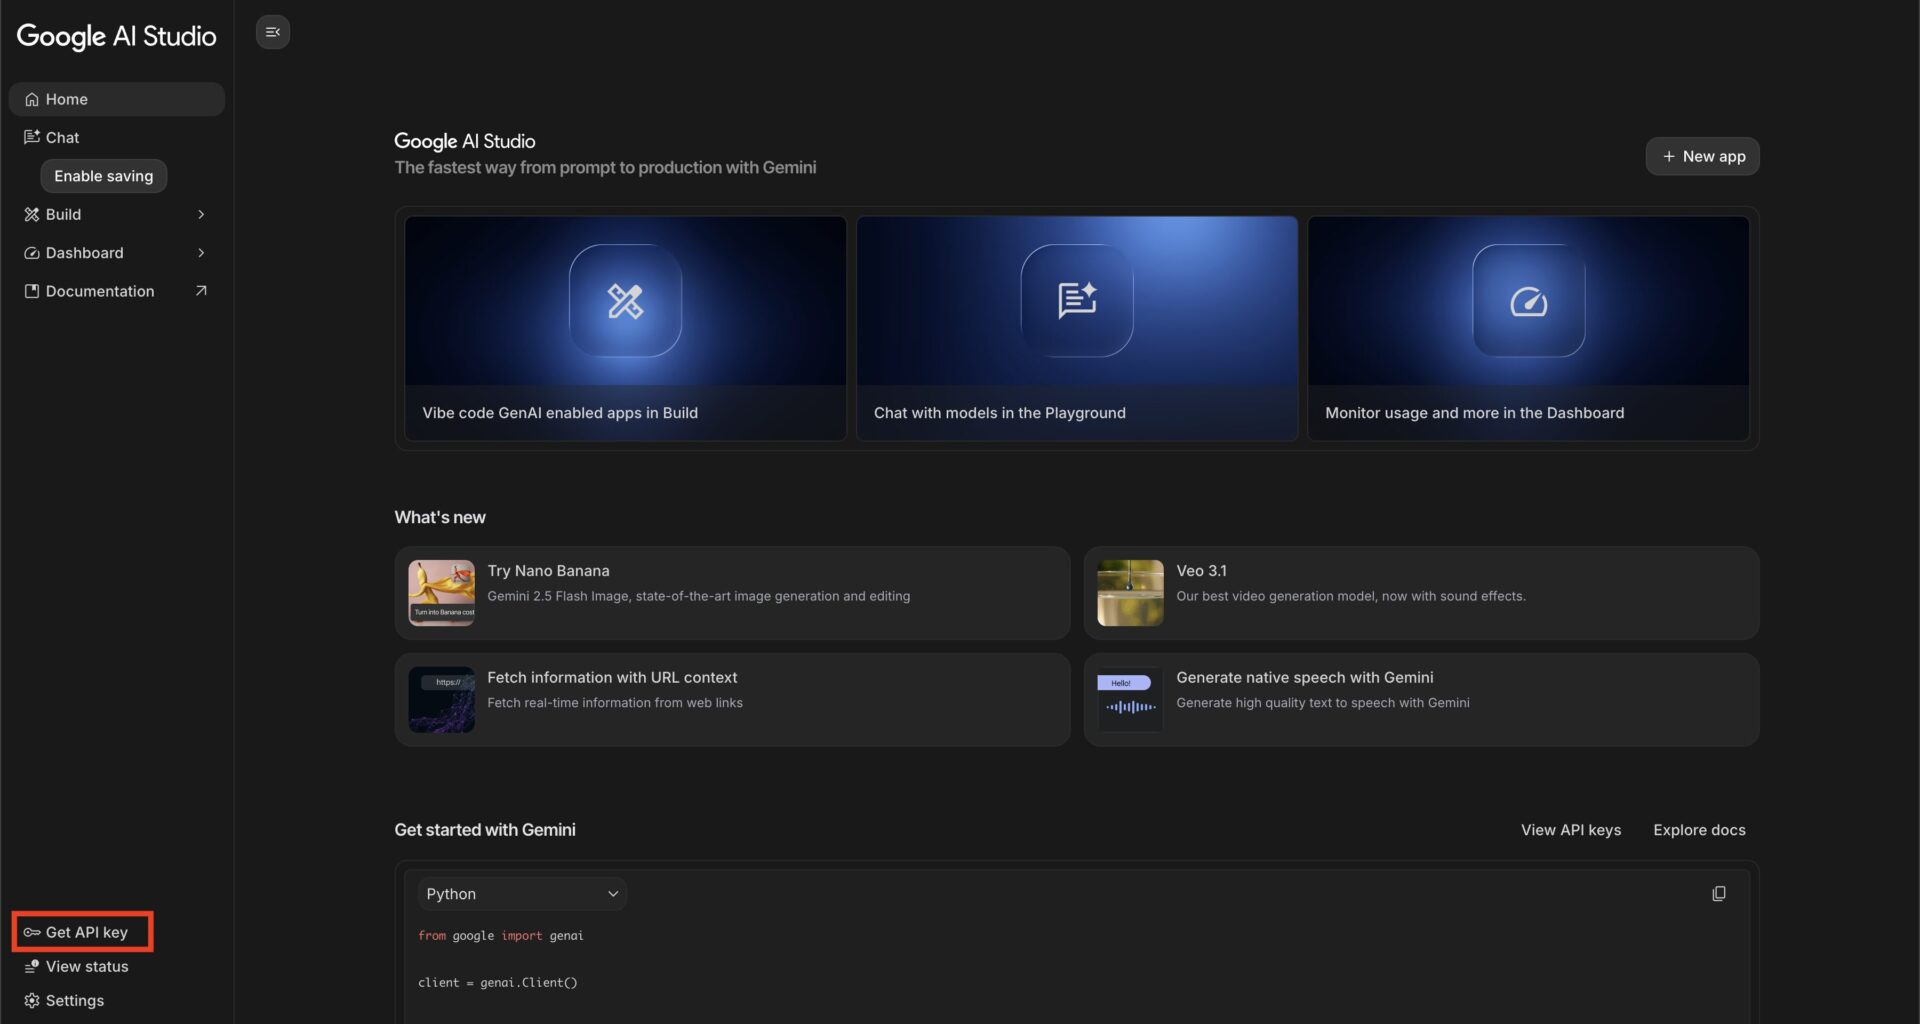
Task: Open the Dashboard icon in the sidebar
Action: tap(31, 253)
